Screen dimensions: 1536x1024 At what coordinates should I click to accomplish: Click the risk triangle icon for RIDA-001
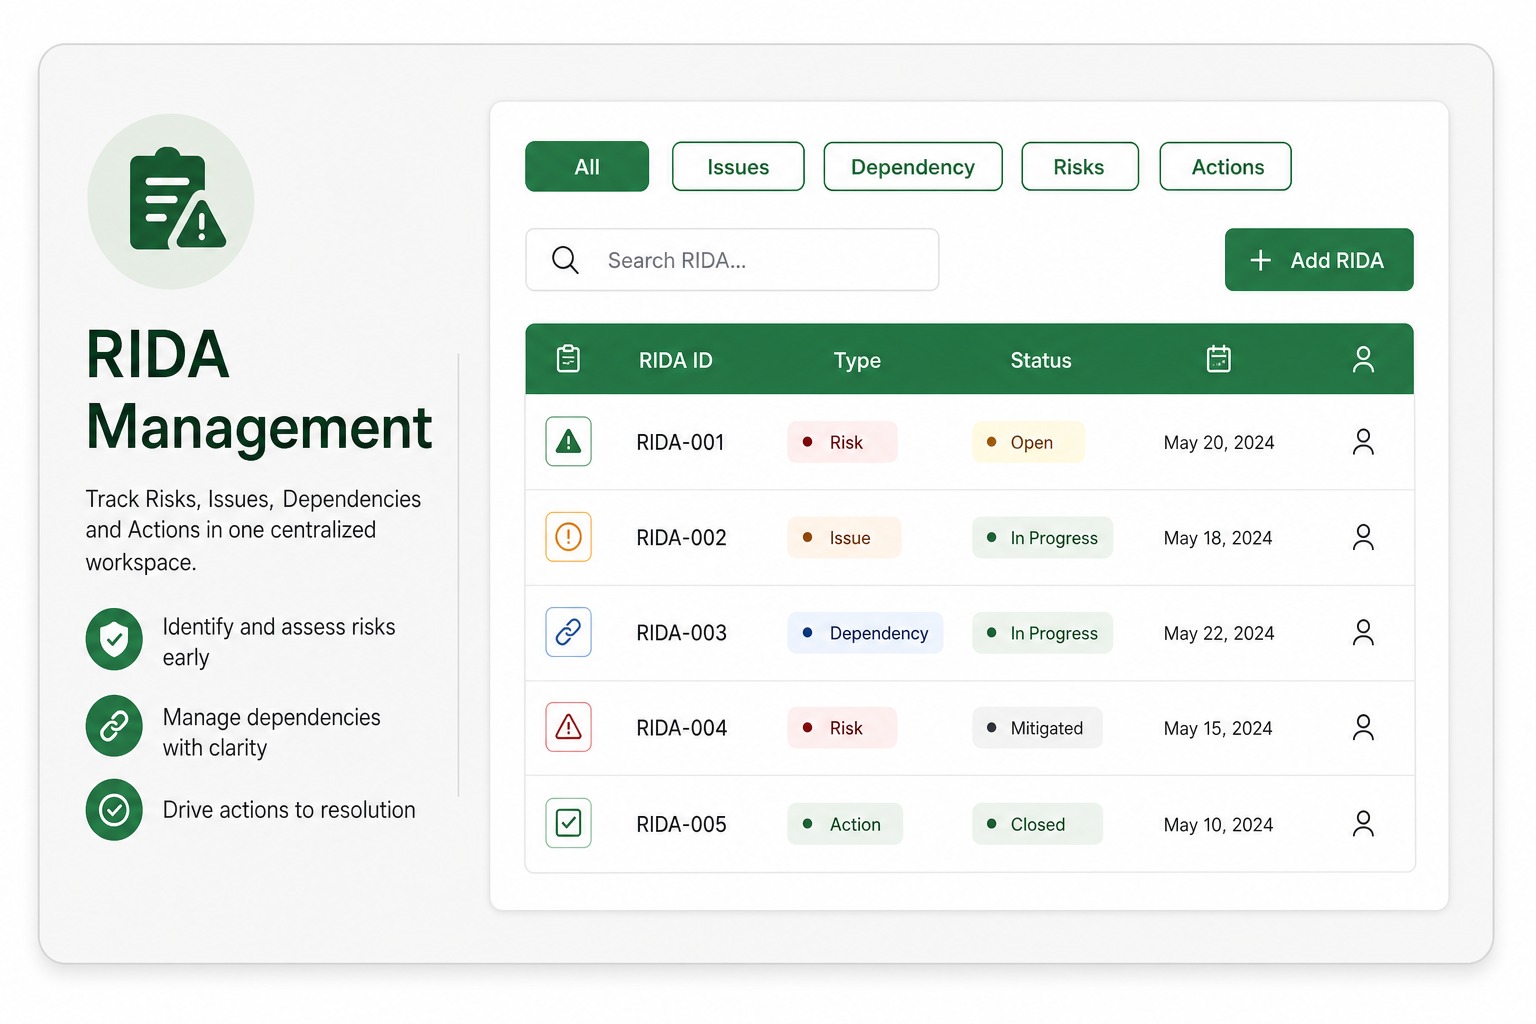point(568,441)
